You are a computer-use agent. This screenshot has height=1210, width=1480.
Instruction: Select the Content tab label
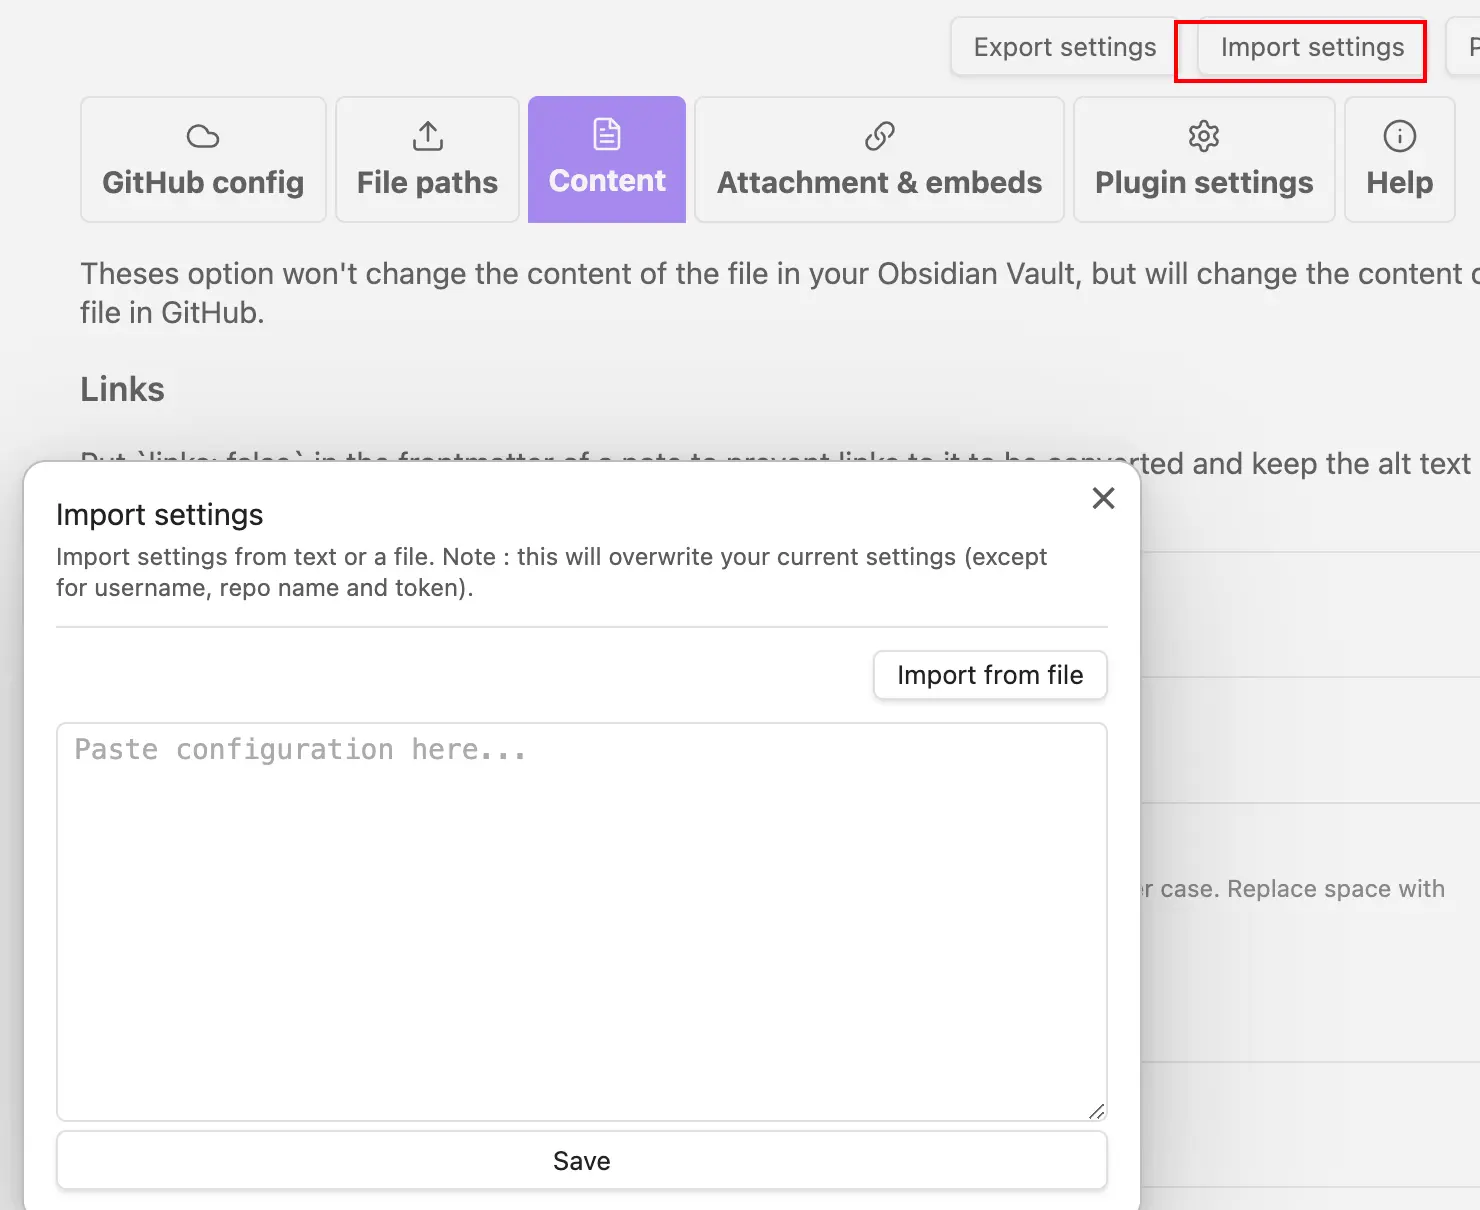pyautogui.click(x=607, y=181)
